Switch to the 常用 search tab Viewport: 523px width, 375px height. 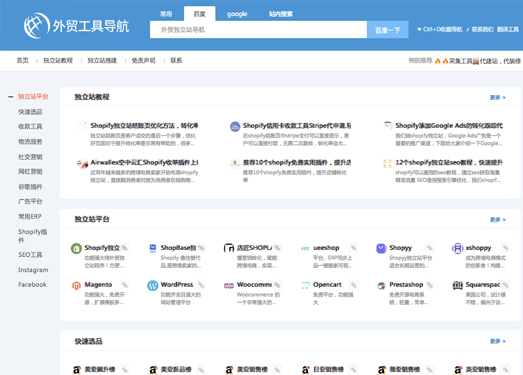166,14
